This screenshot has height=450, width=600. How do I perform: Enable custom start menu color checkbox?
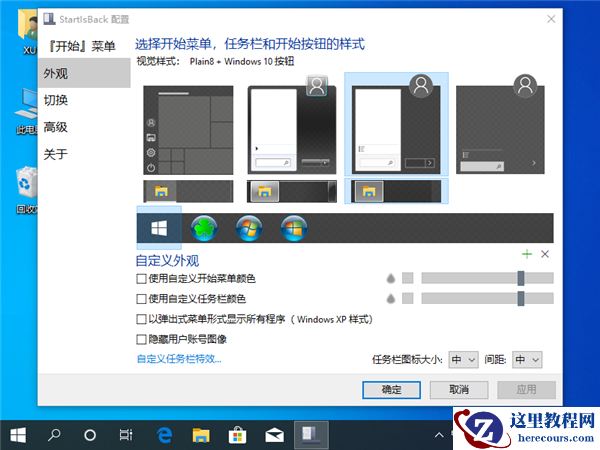pyautogui.click(x=141, y=279)
